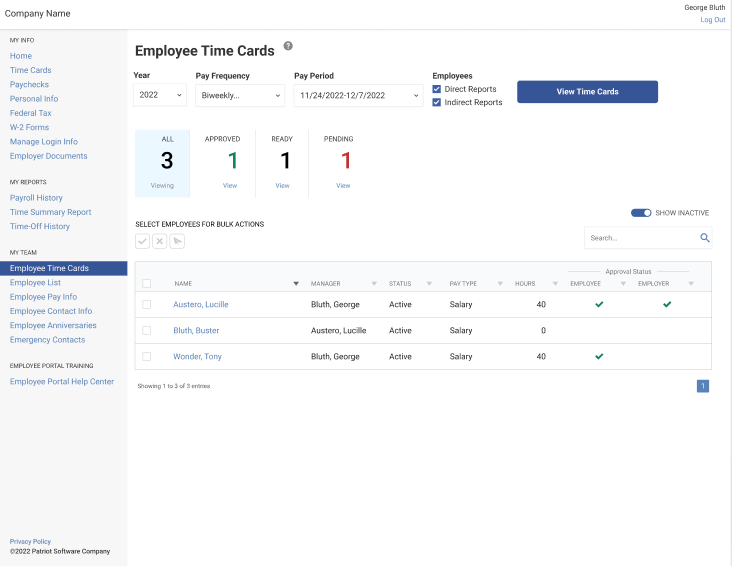Open Time Cards in sidebar
Image resolution: width=732 pixels, height=566 pixels.
click(31, 70)
